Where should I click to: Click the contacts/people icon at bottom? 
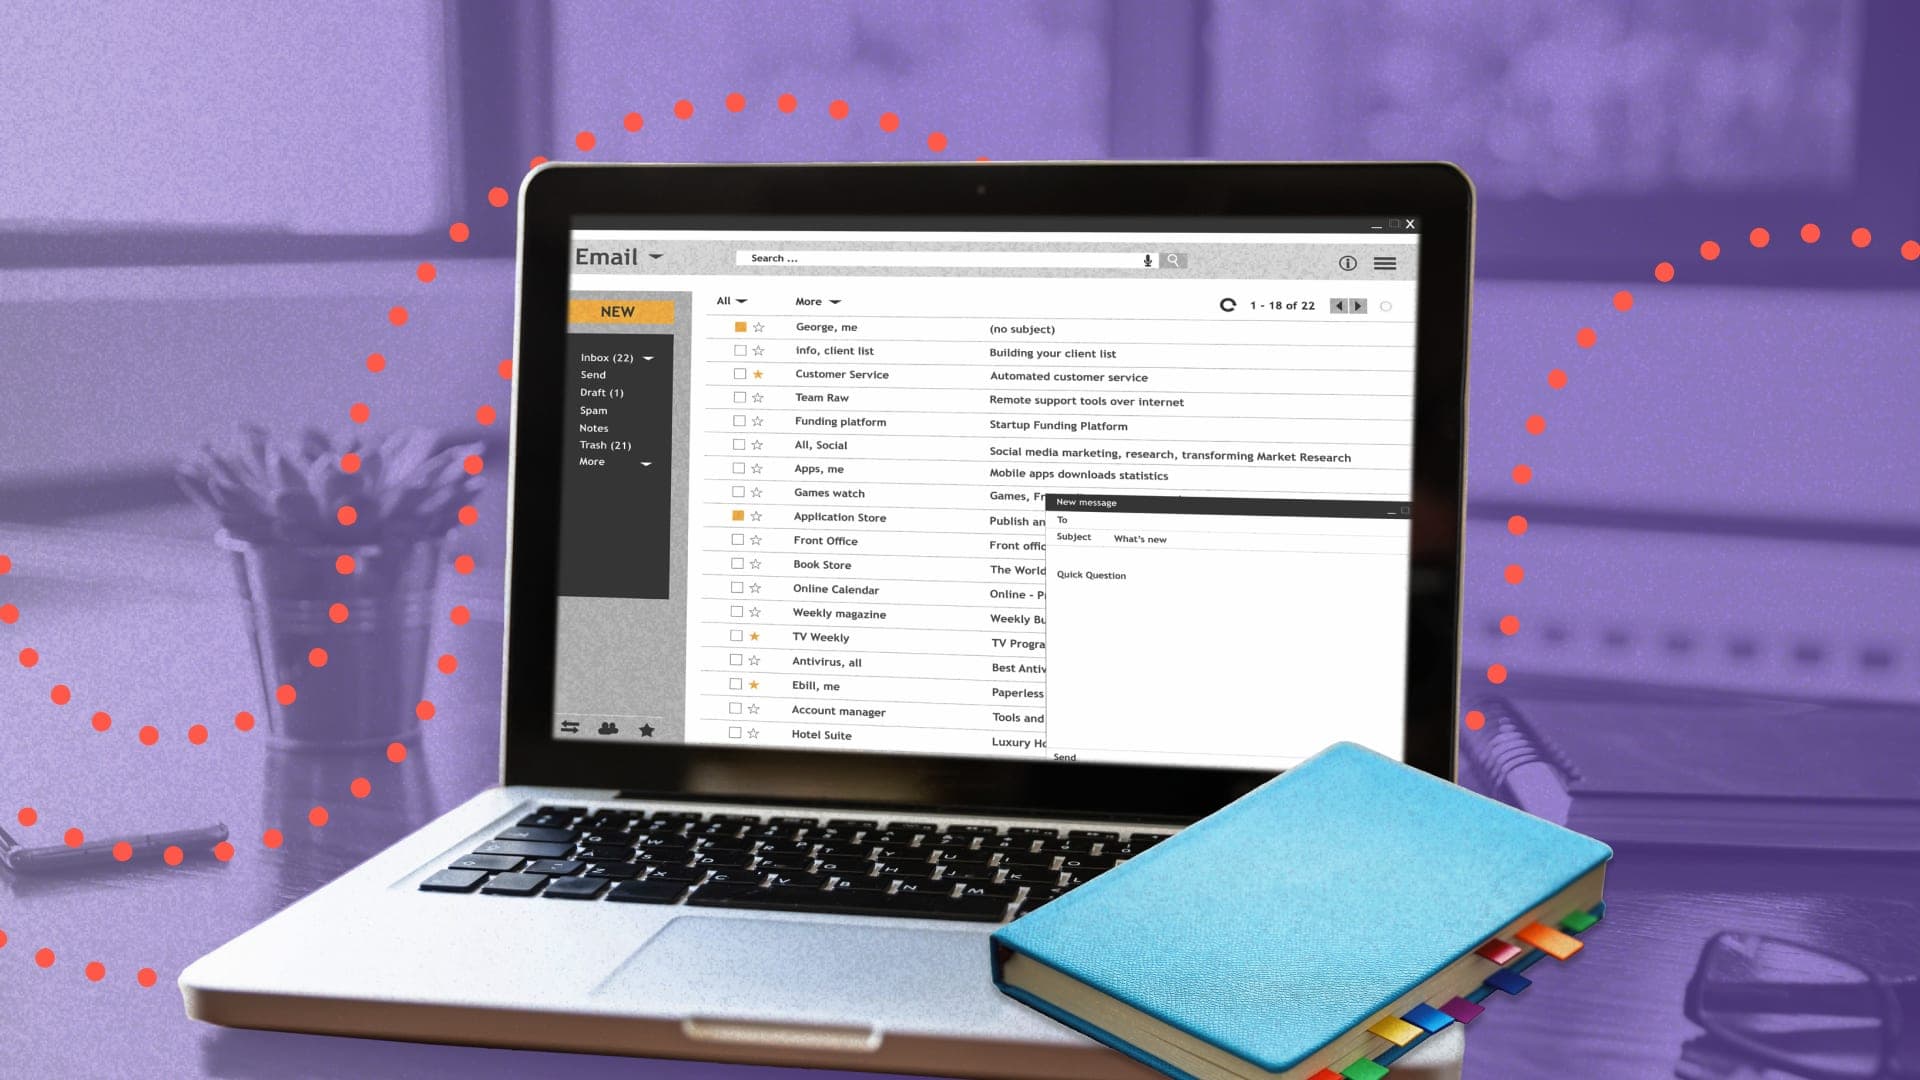pyautogui.click(x=608, y=729)
